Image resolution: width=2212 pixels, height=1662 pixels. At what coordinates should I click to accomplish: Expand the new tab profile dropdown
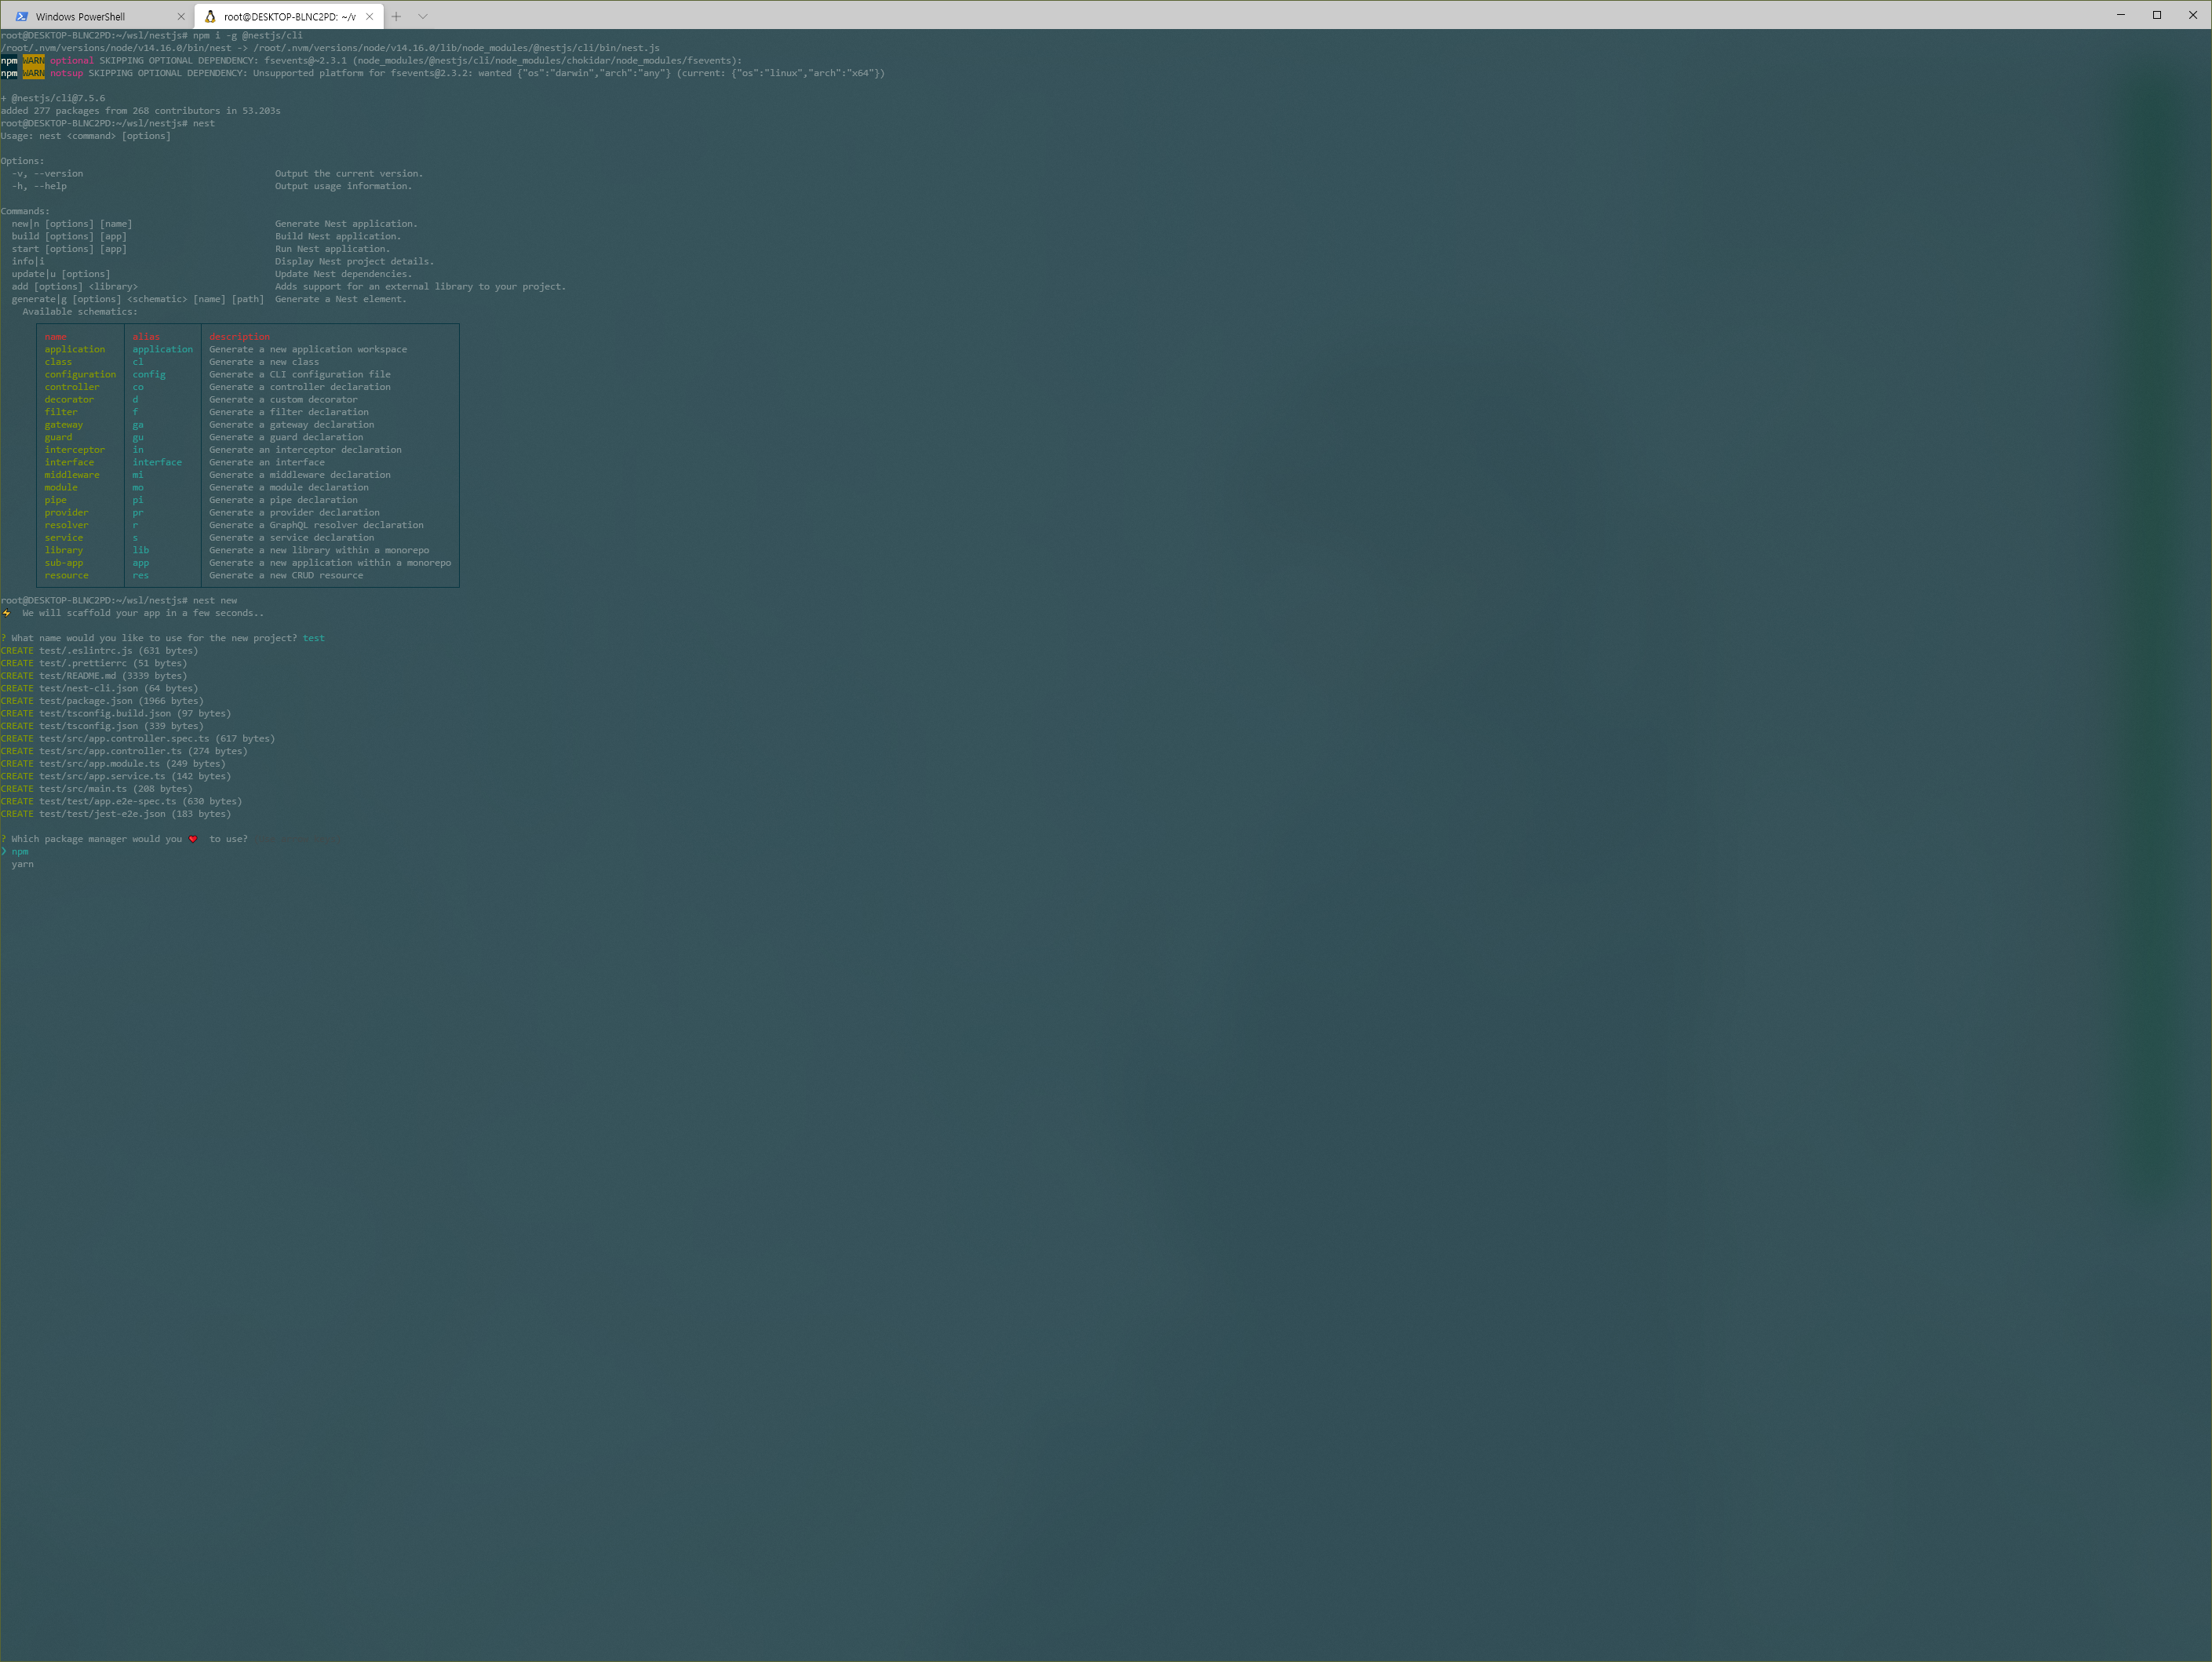point(423,16)
